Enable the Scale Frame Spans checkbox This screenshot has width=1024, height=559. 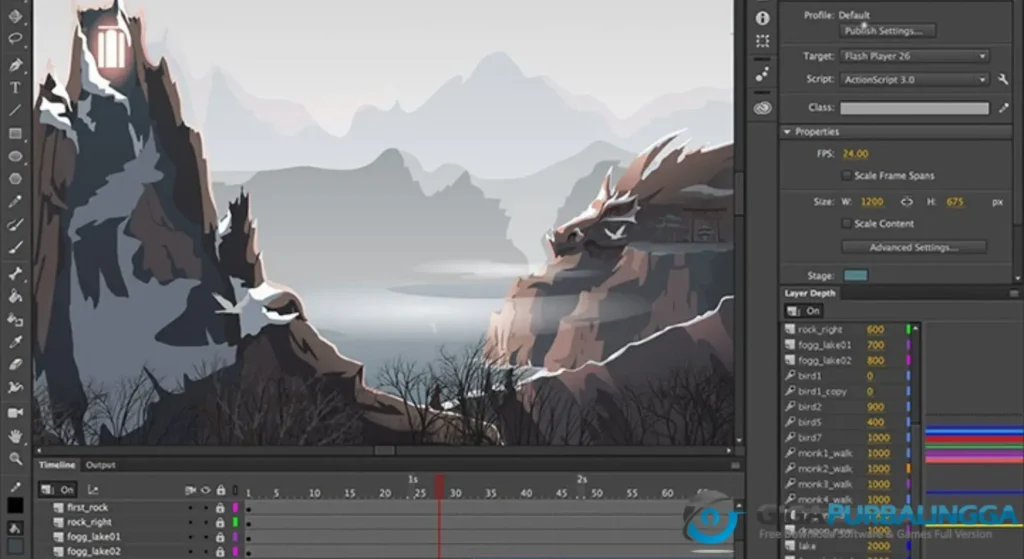tap(846, 175)
